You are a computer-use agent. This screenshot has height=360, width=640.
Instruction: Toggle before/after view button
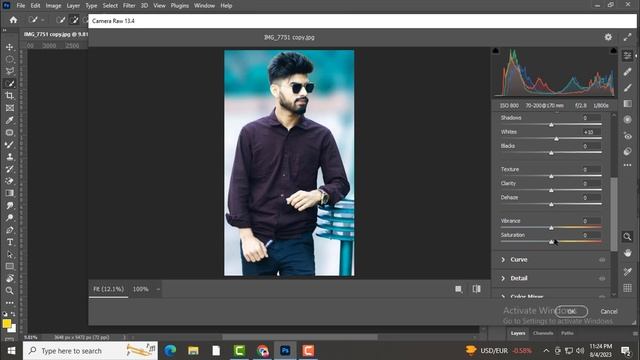(476, 289)
